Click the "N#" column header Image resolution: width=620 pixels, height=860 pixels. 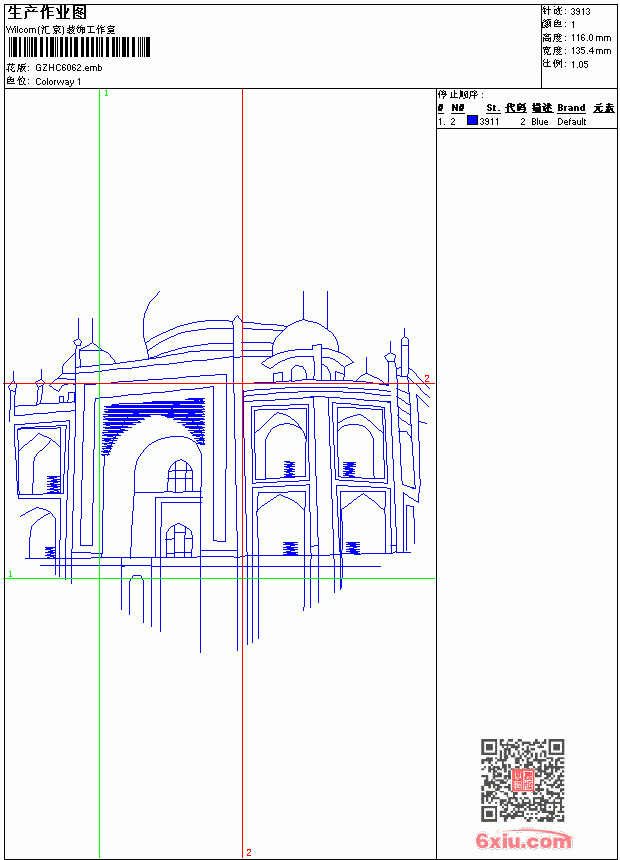coord(458,108)
